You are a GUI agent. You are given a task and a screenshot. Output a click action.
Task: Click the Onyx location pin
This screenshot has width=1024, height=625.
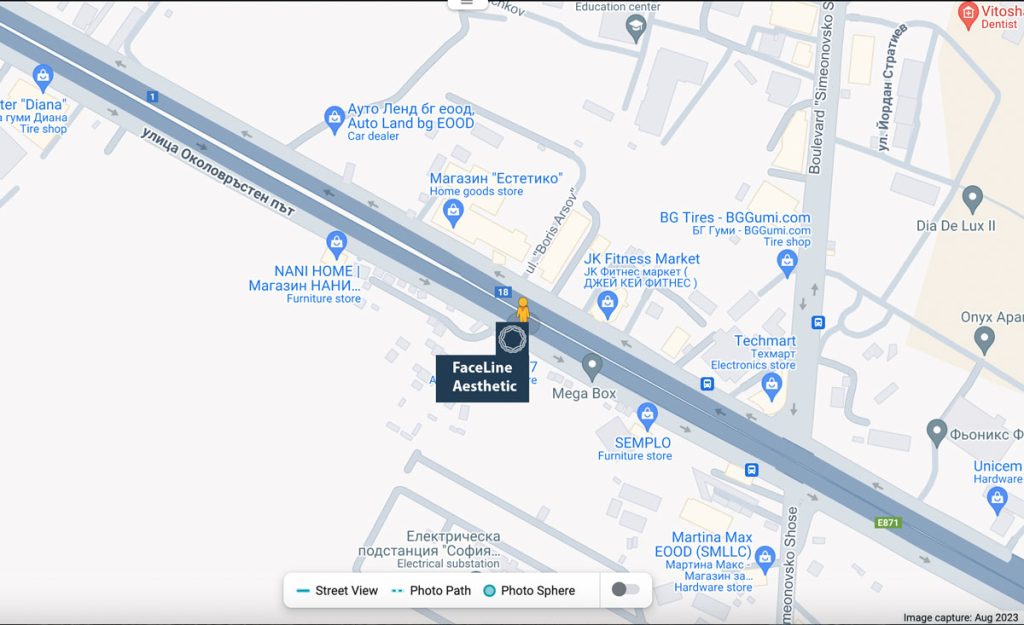[x=984, y=341]
